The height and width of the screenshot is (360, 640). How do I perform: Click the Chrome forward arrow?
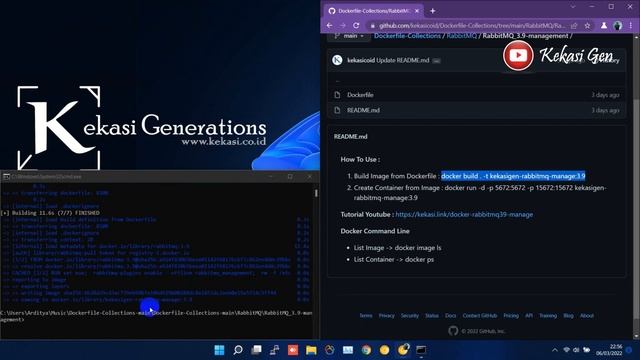click(x=343, y=25)
